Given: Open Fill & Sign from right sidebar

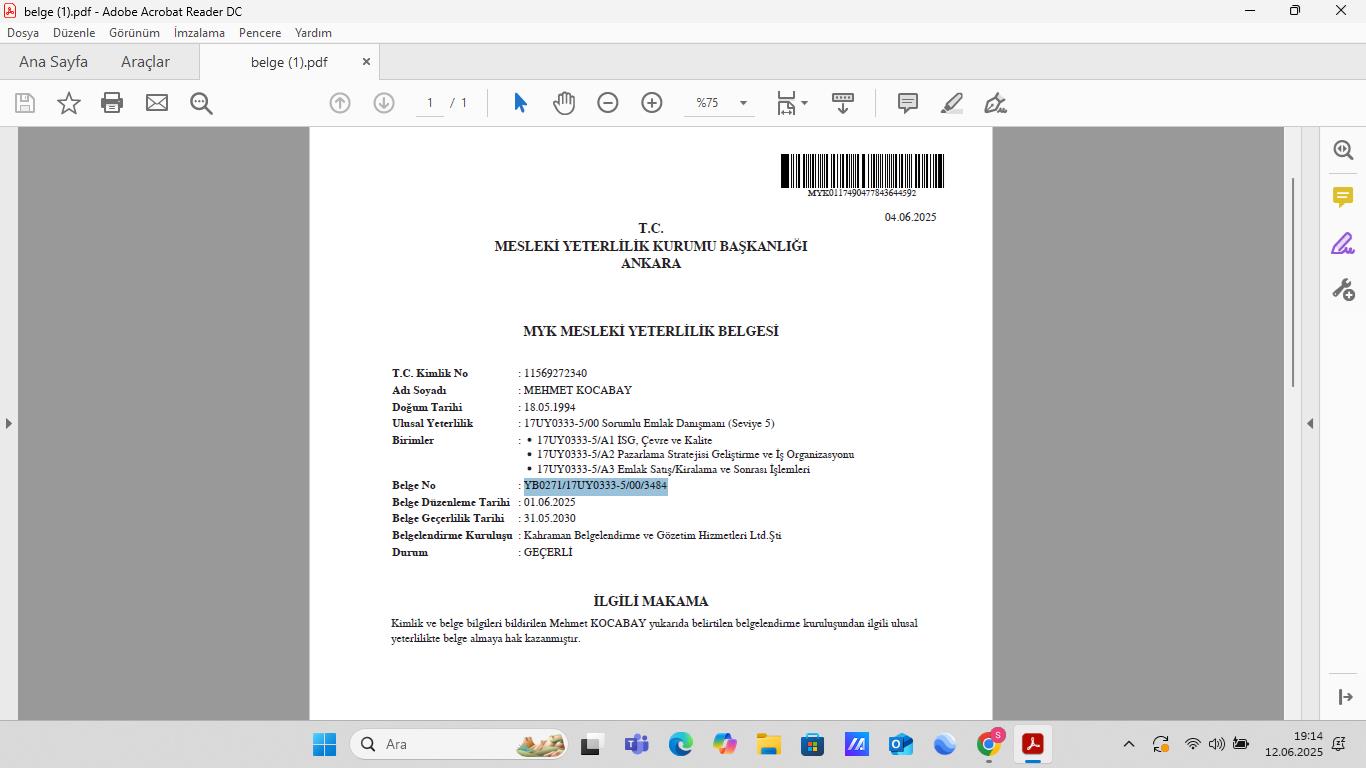Looking at the screenshot, I should tap(1342, 243).
